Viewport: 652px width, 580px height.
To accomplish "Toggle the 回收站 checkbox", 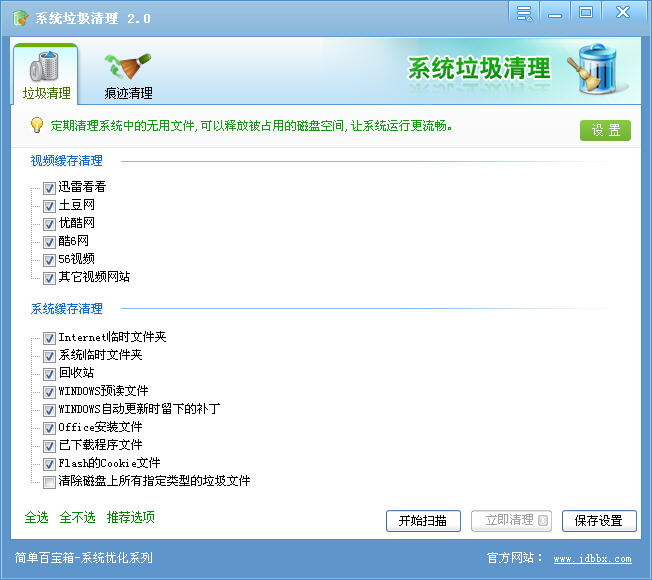I will (x=49, y=373).
